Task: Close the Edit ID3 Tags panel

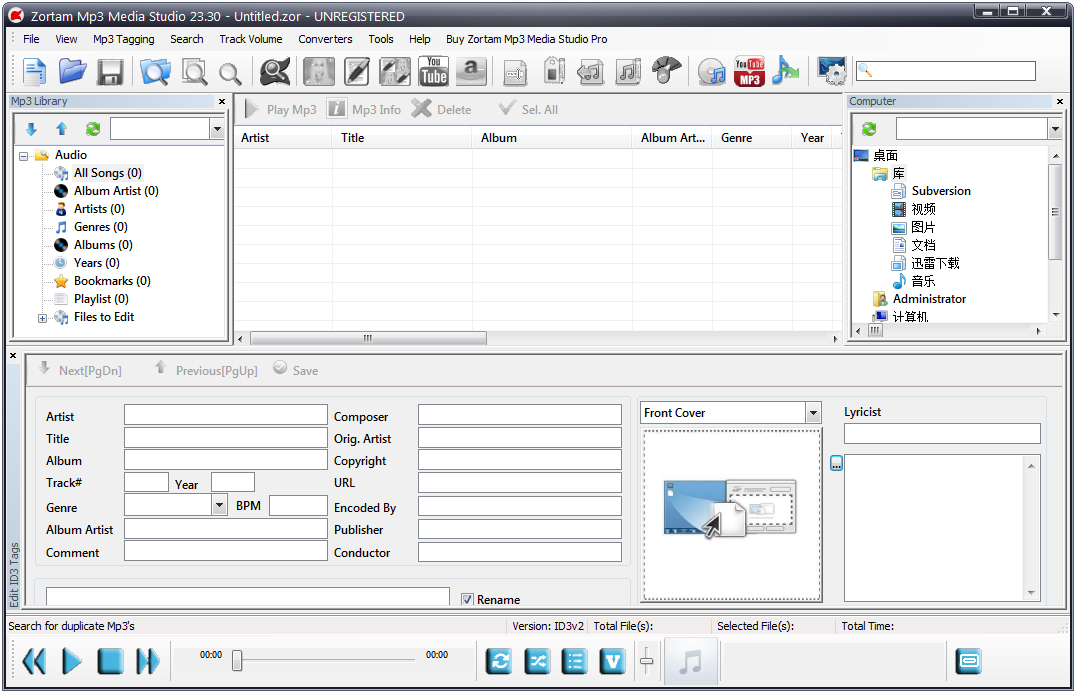Action: [13, 356]
